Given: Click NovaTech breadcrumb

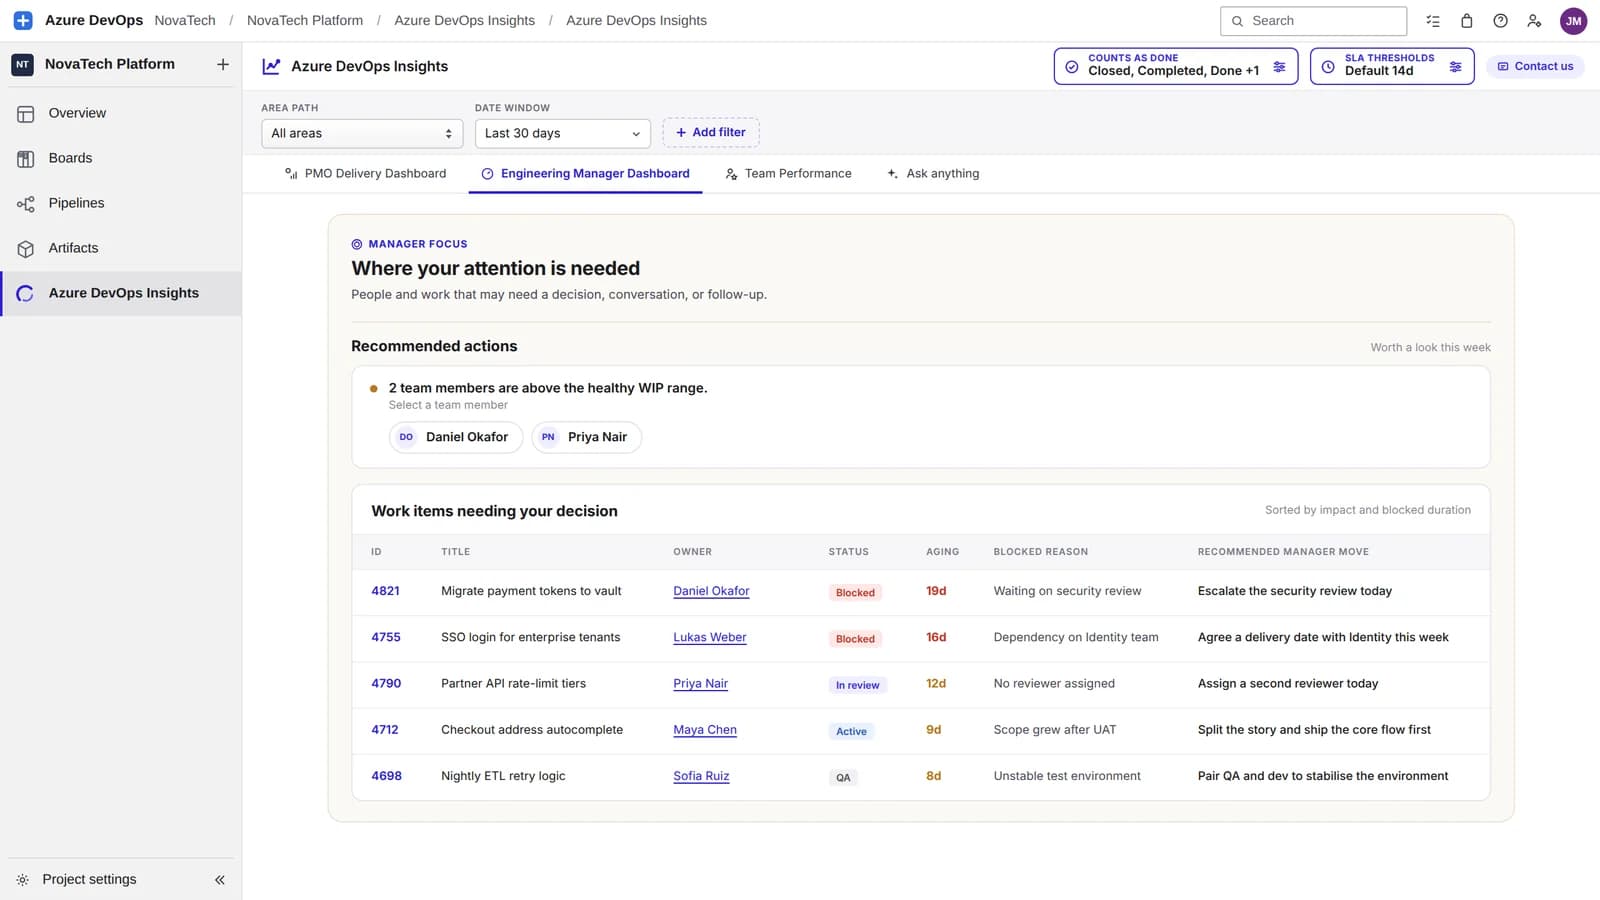Looking at the screenshot, I should coord(185,20).
